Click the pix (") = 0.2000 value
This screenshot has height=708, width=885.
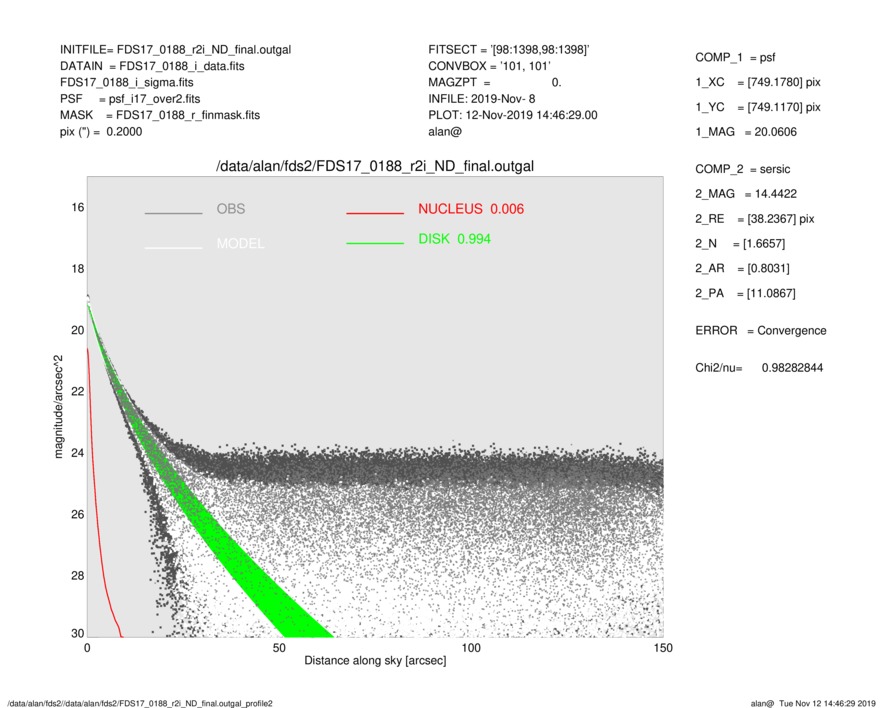pos(101,132)
